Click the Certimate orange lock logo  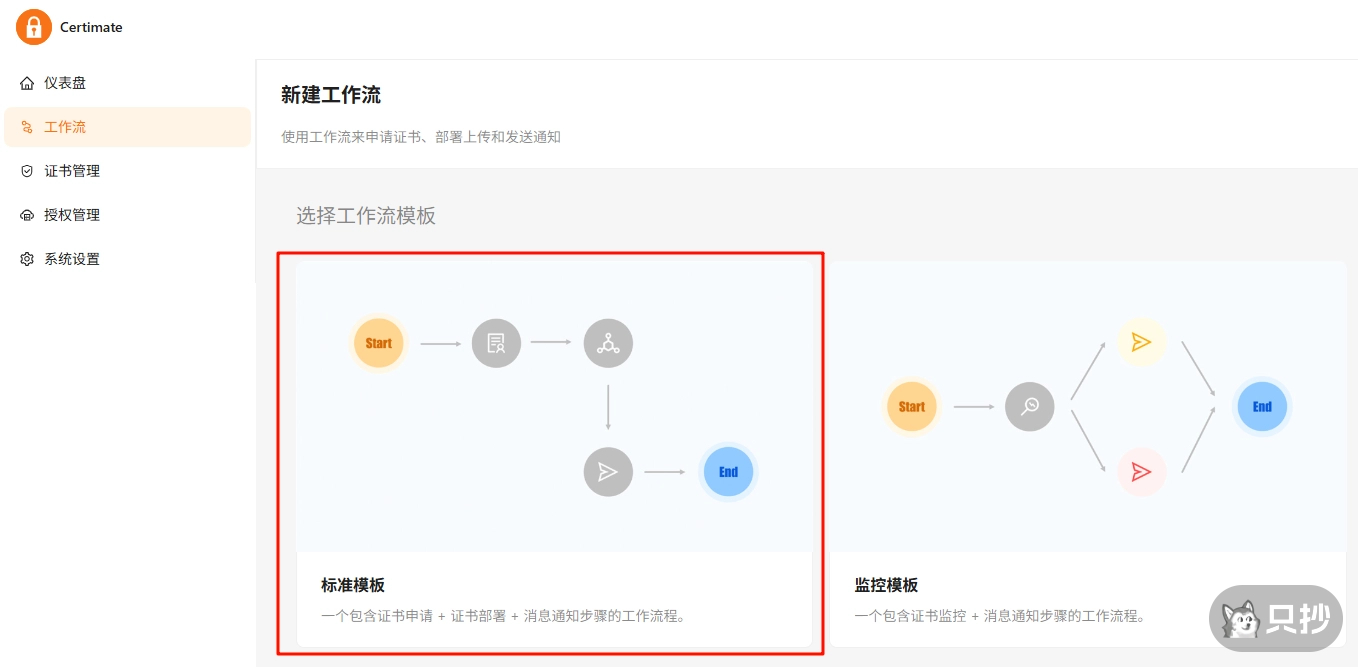pos(33,27)
